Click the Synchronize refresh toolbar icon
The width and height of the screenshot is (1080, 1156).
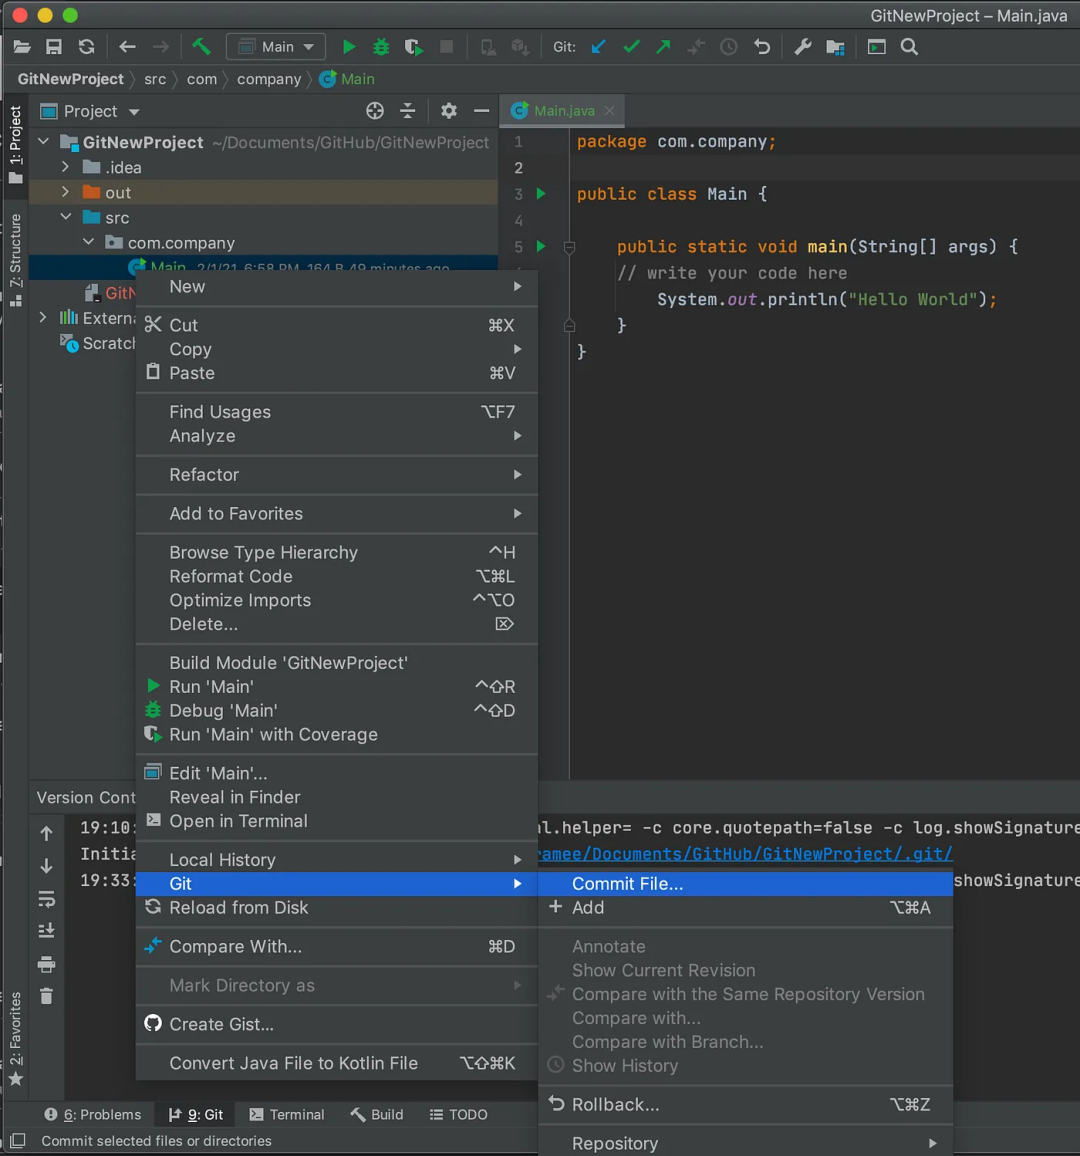coord(86,47)
